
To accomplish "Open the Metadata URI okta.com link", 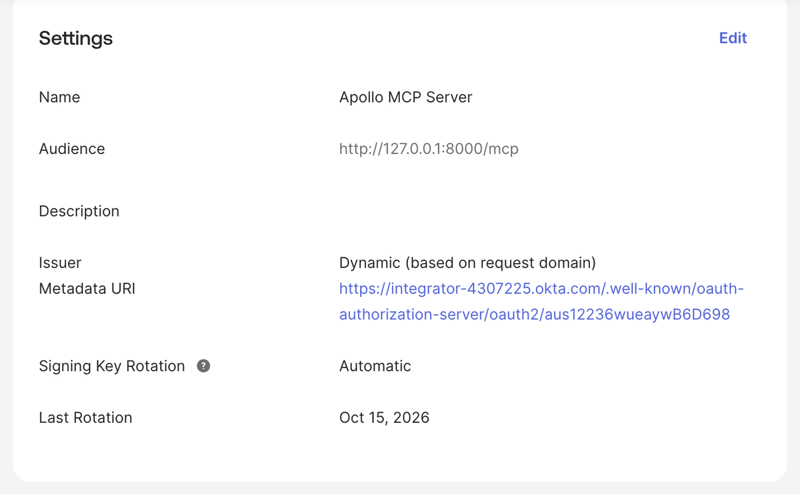I will tap(541, 302).
